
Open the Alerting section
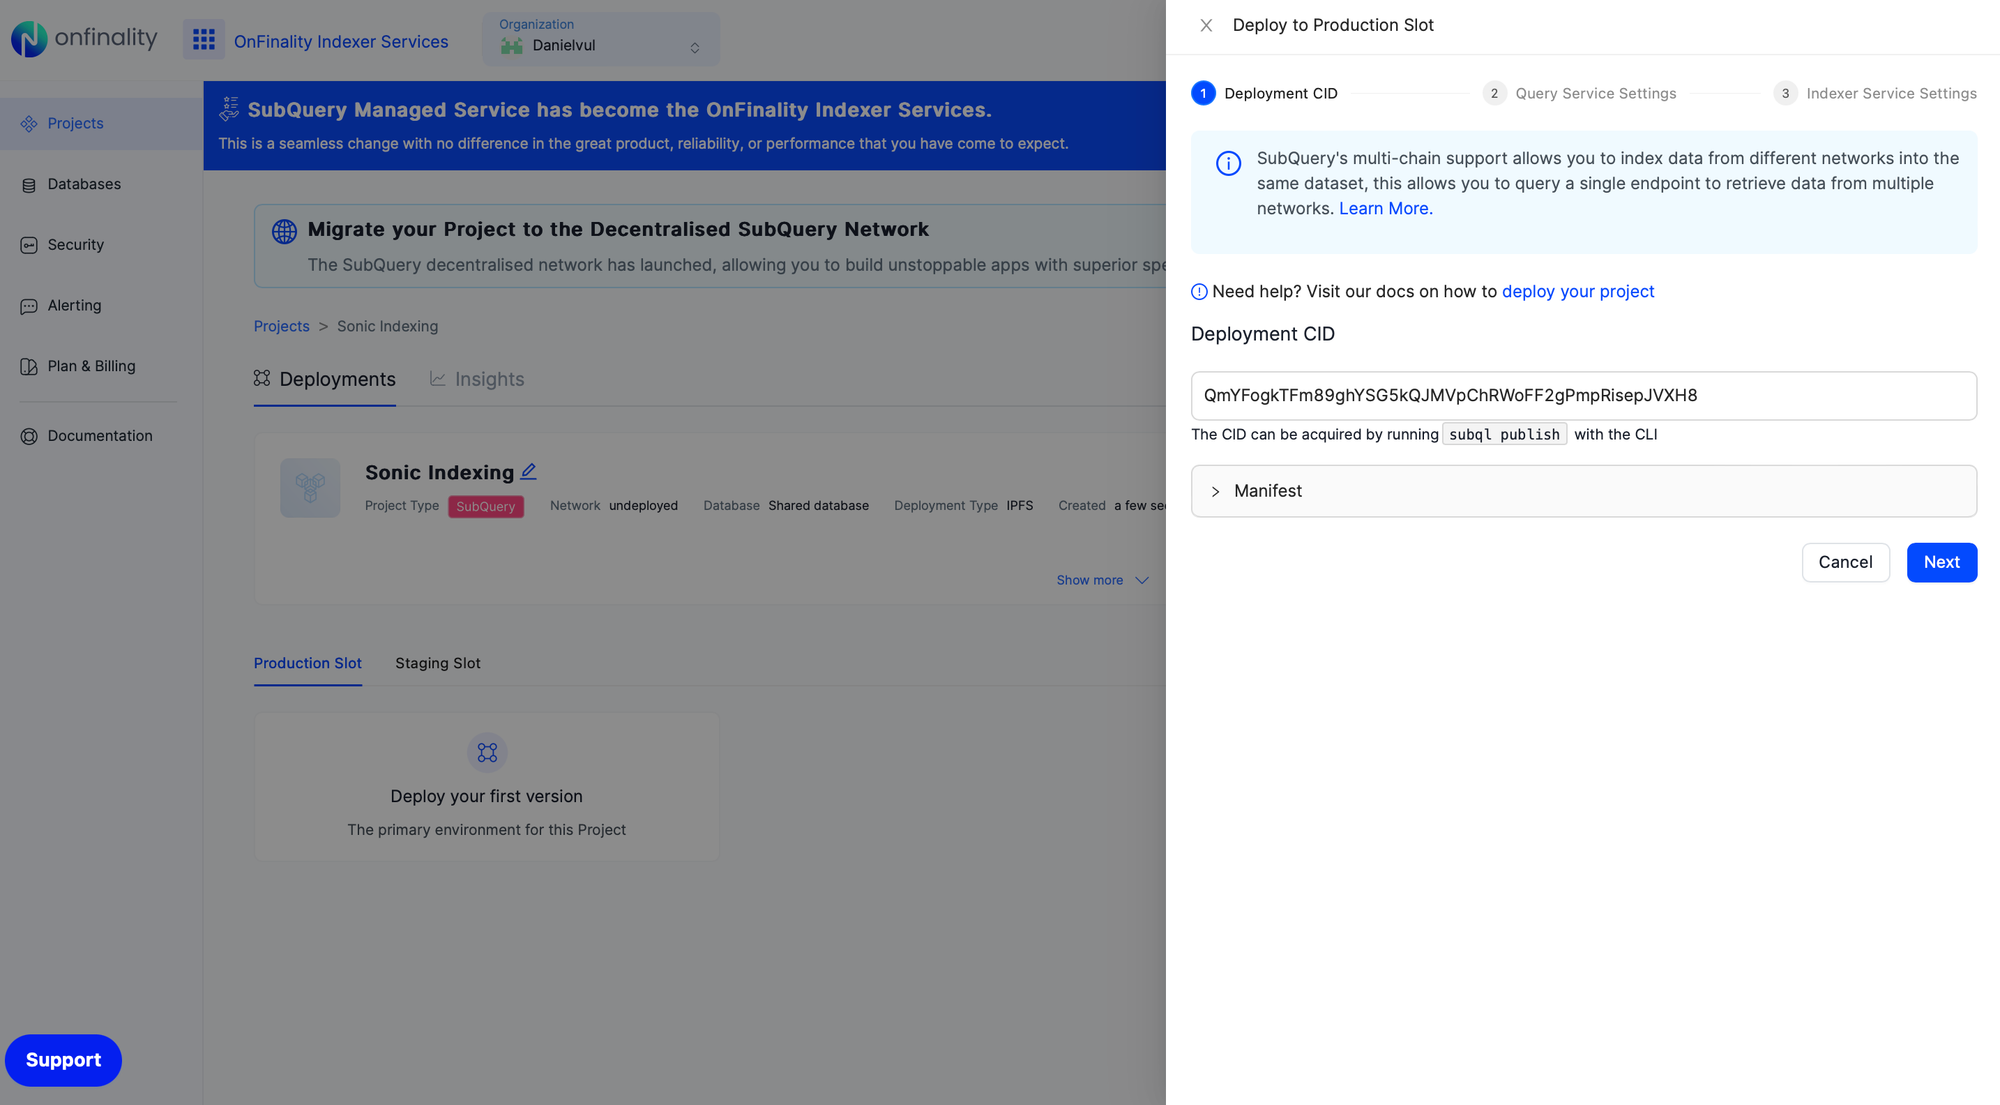pyautogui.click(x=74, y=305)
